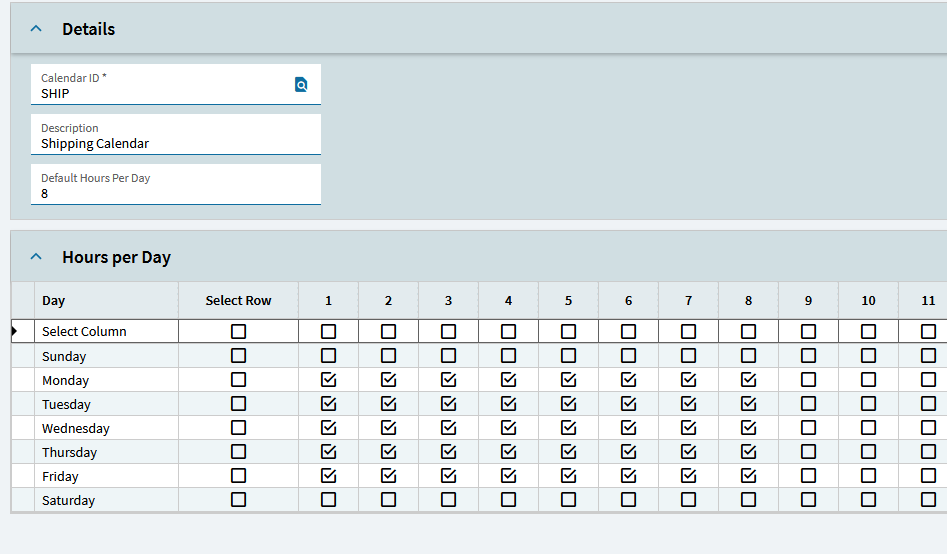Viewport: 947px width, 554px height.
Task: Uncheck Wednesday hour 4 checkbox
Action: click(x=508, y=428)
